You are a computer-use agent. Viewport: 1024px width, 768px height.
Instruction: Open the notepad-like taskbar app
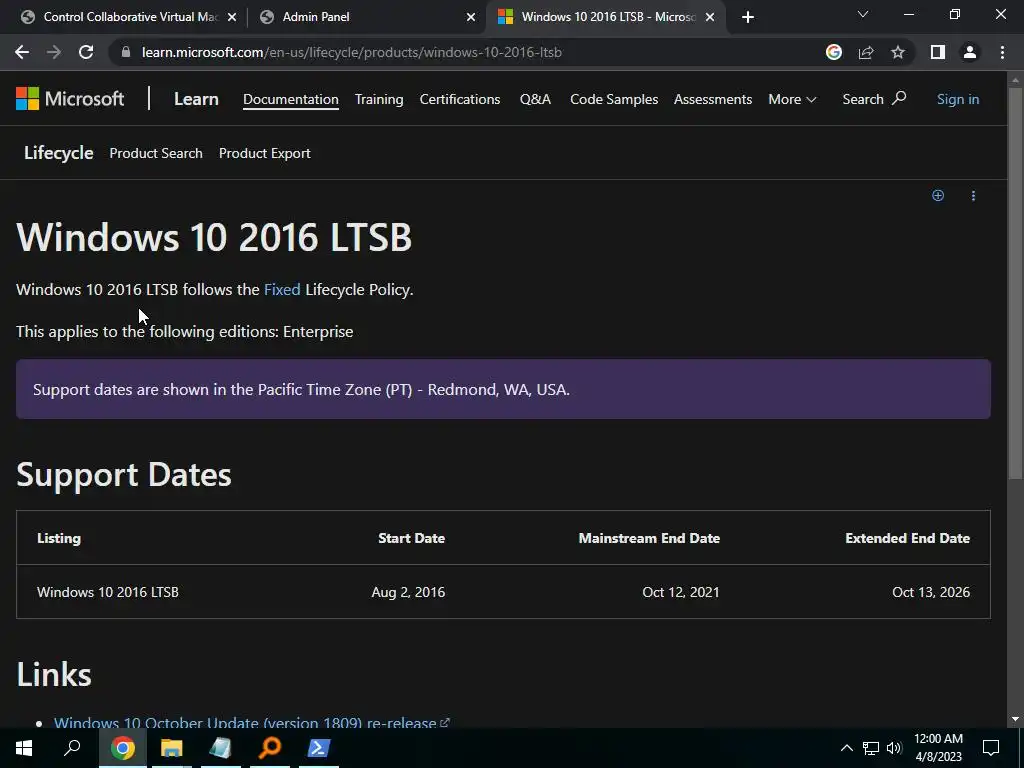pyautogui.click(x=221, y=748)
